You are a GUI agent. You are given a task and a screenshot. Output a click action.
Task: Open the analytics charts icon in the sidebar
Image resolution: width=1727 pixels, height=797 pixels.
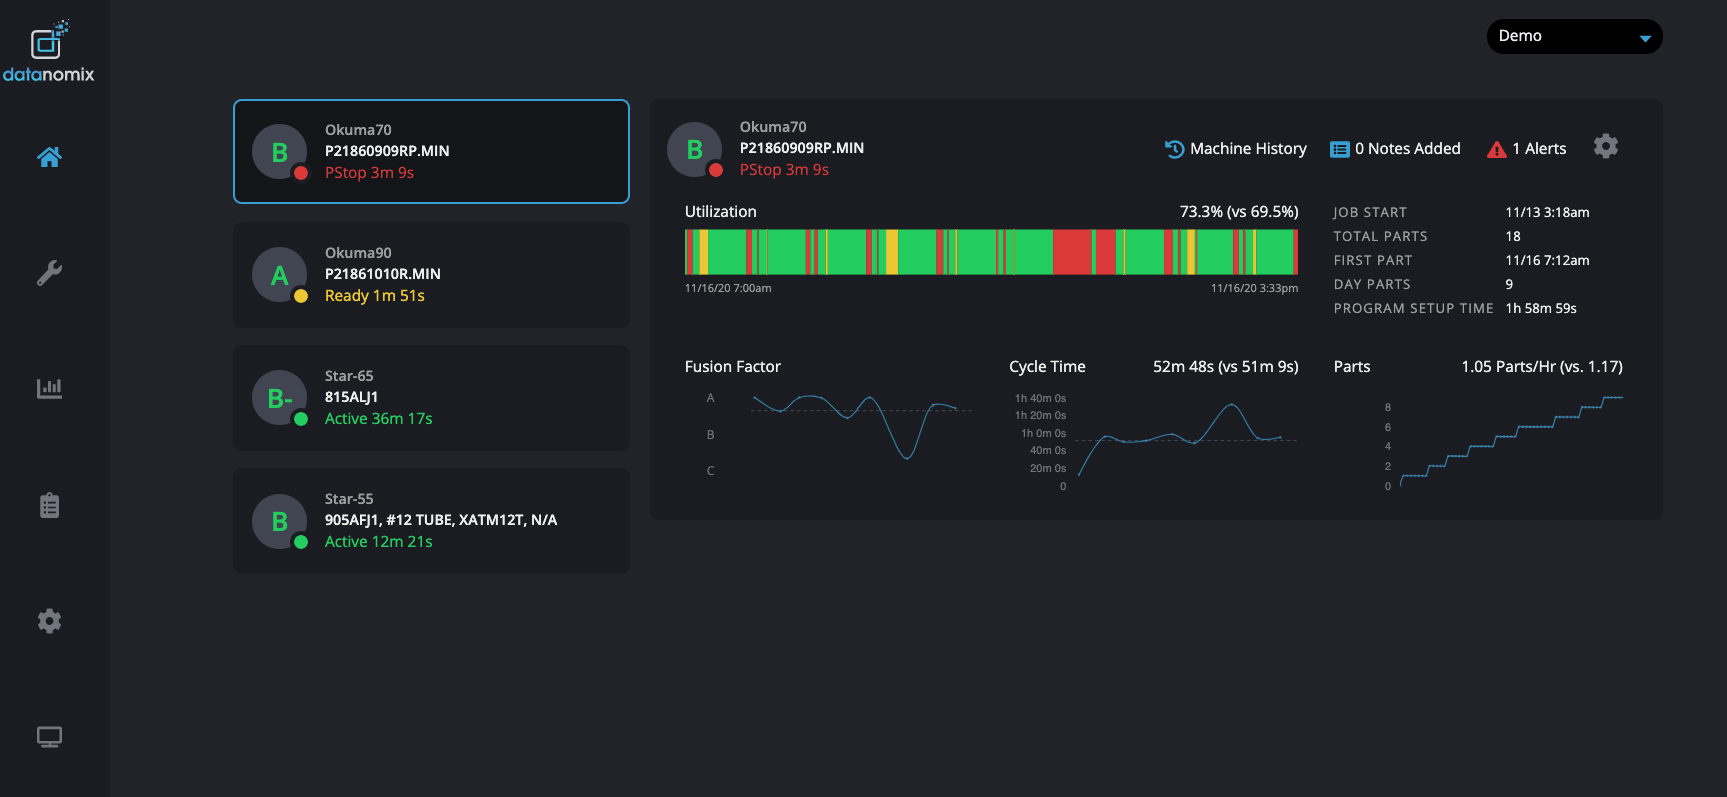49,388
